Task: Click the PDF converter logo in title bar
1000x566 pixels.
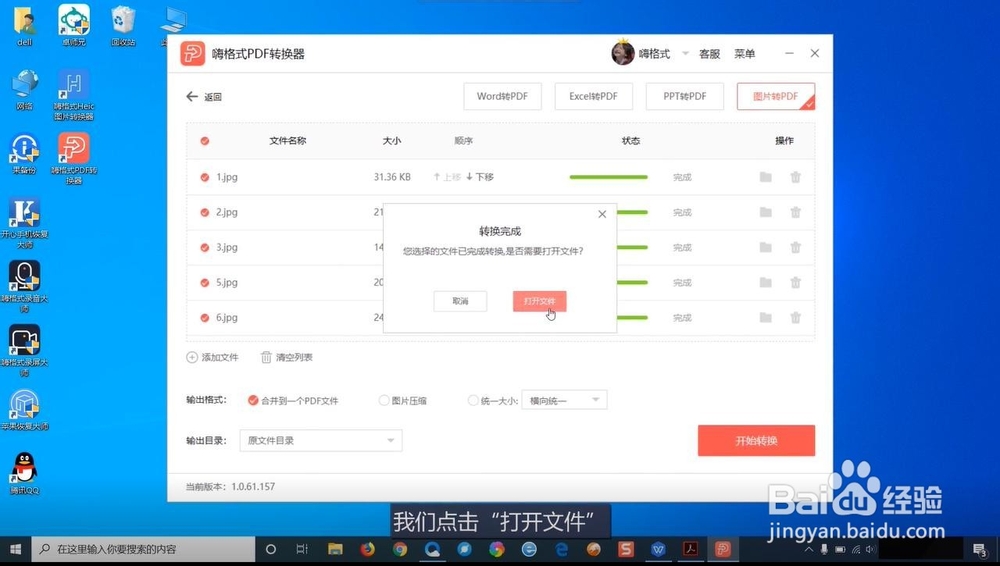Action: pyautogui.click(x=193, y=54)
